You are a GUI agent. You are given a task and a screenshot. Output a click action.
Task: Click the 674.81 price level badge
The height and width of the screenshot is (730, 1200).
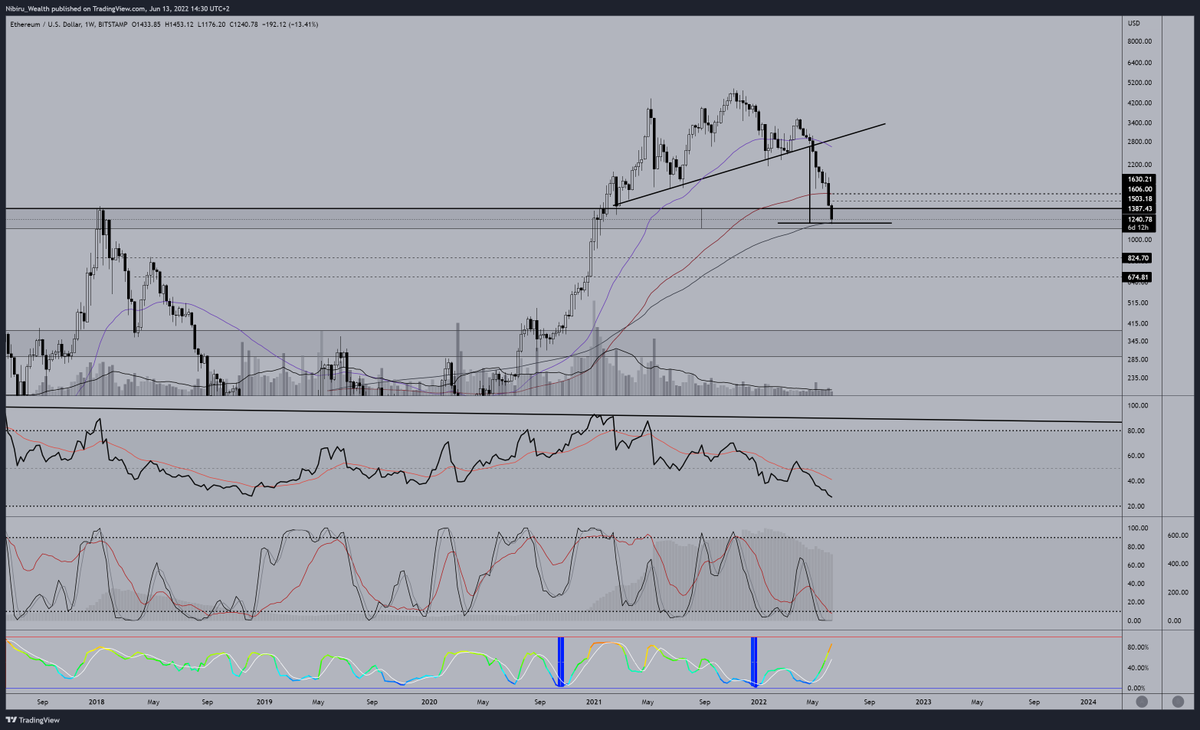pos(1138,277)
